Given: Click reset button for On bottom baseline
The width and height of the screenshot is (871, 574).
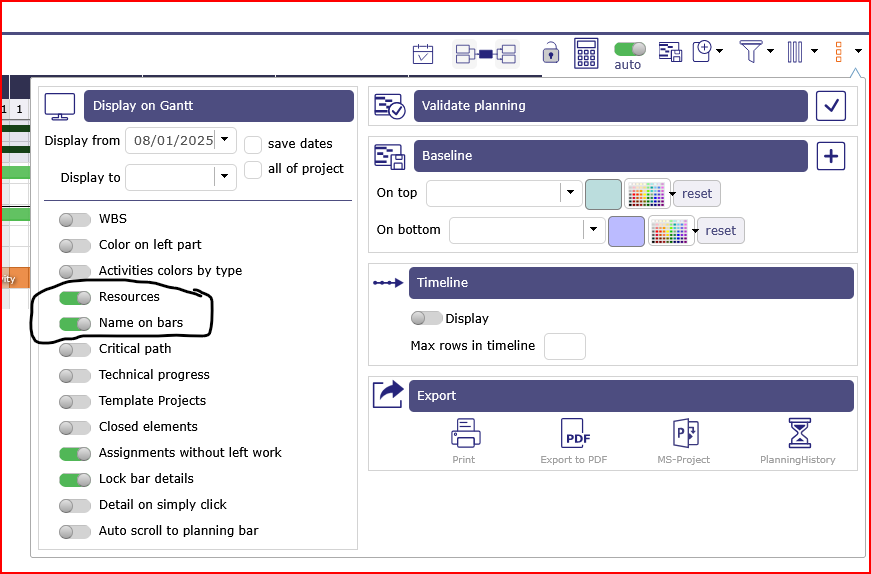Looking at the screenshot, I should tap(720, 230).
